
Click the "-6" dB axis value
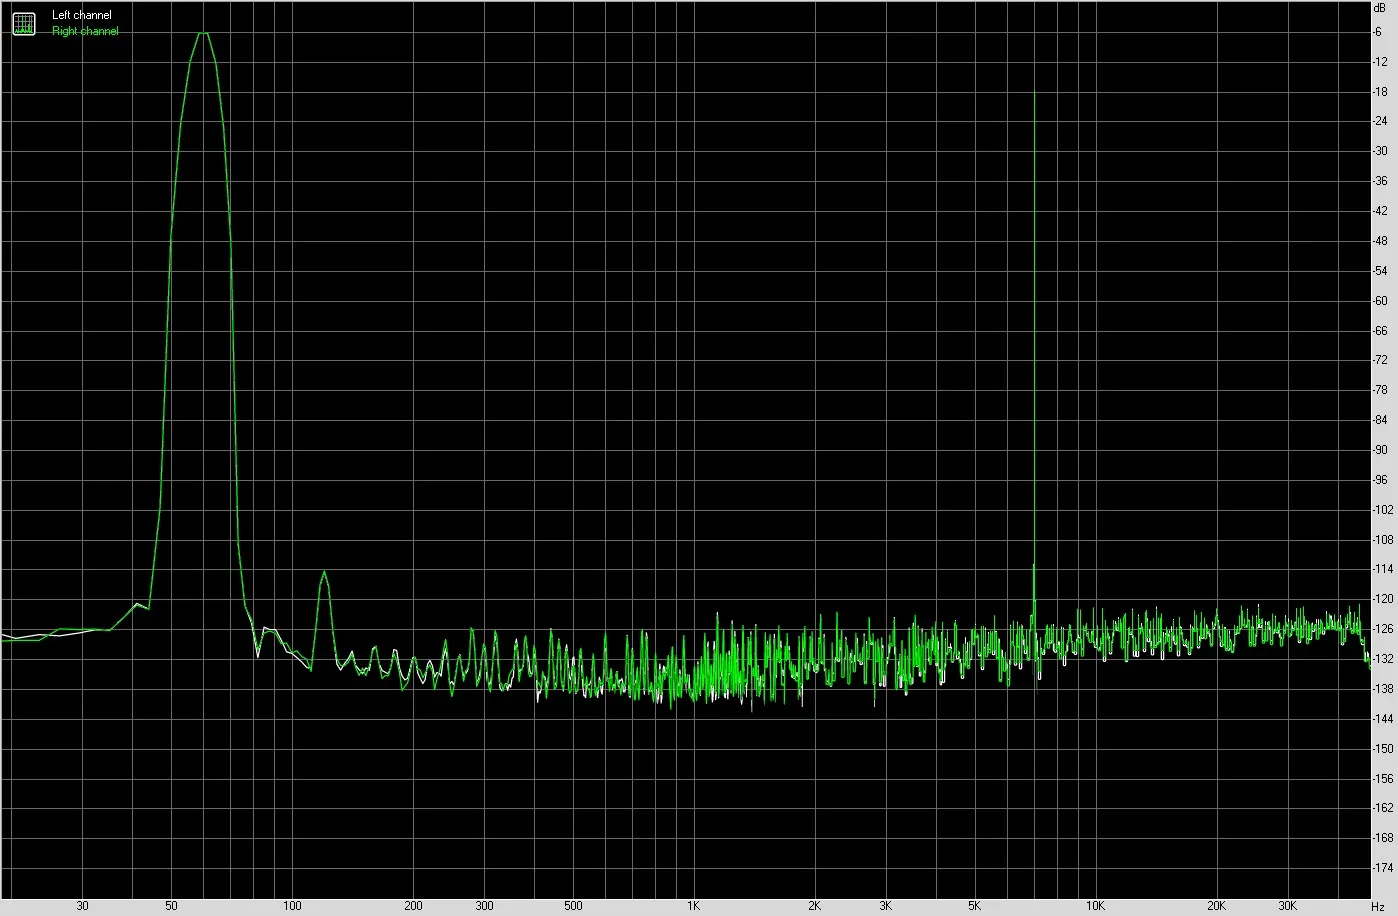coord(1378,32)
